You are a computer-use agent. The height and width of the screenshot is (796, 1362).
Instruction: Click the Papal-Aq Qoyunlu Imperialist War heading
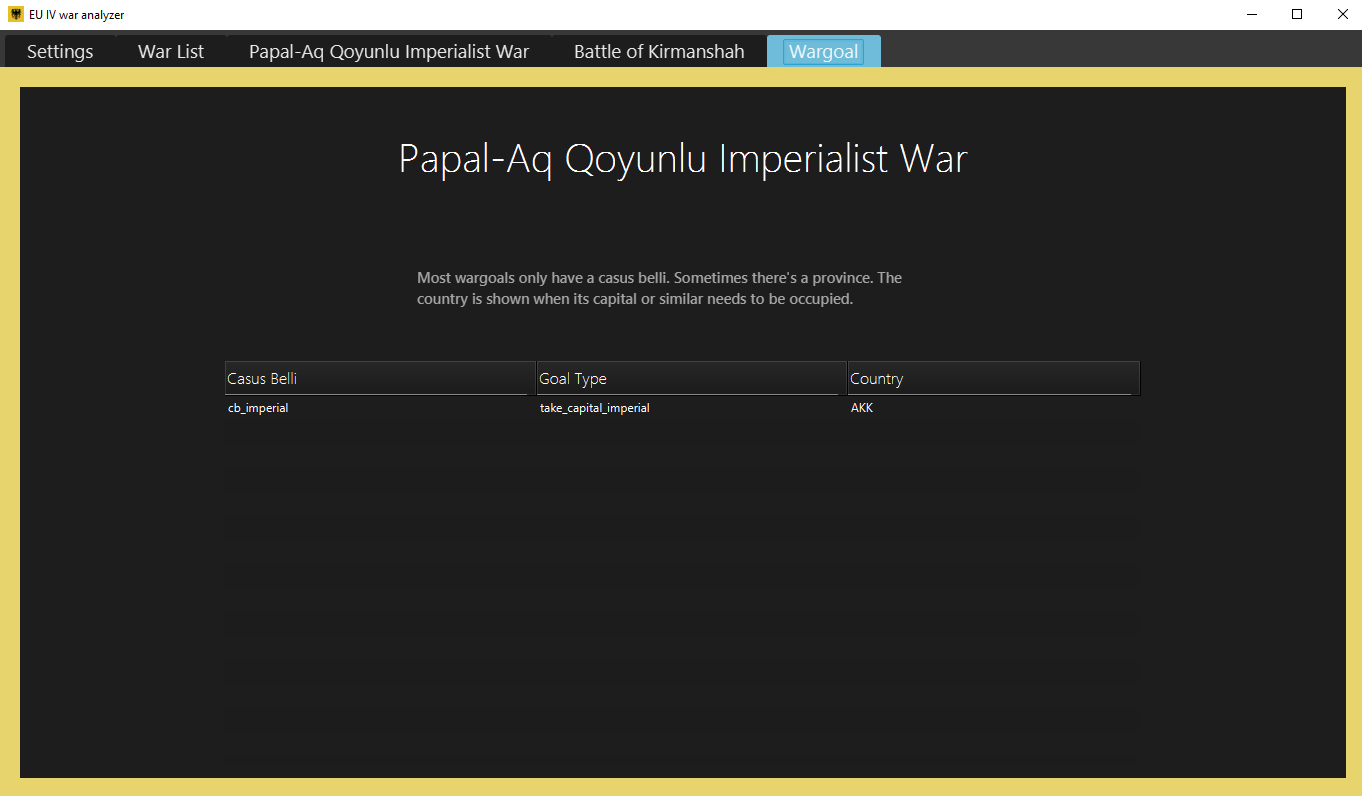pyautogui.click(x=683, y=160)
